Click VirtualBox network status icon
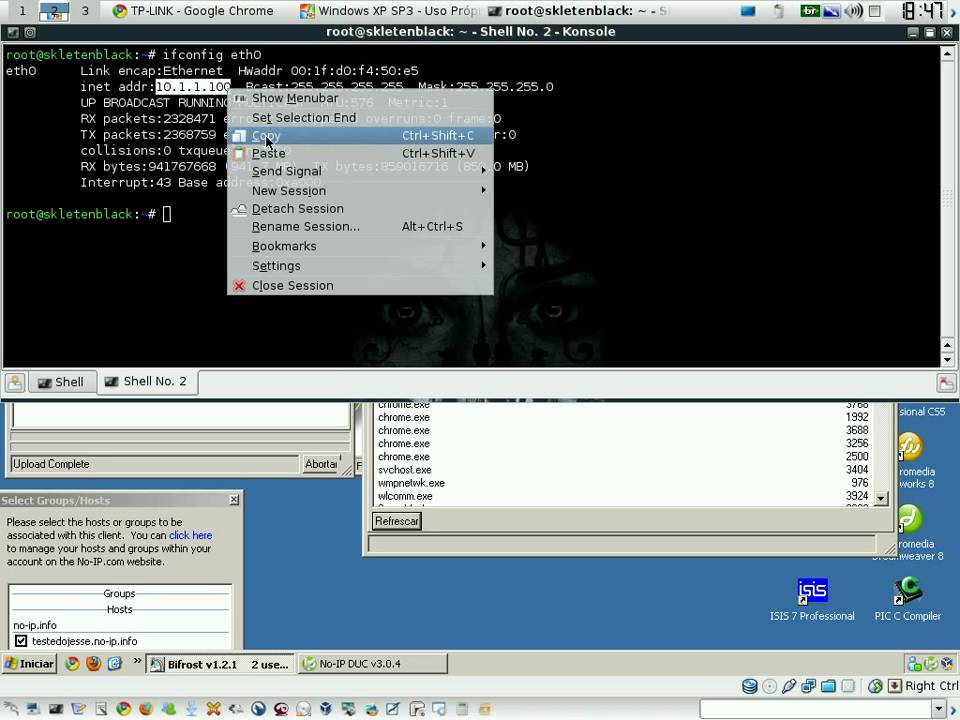This screenshot has height=720, width=960. [x=809, y=686]
